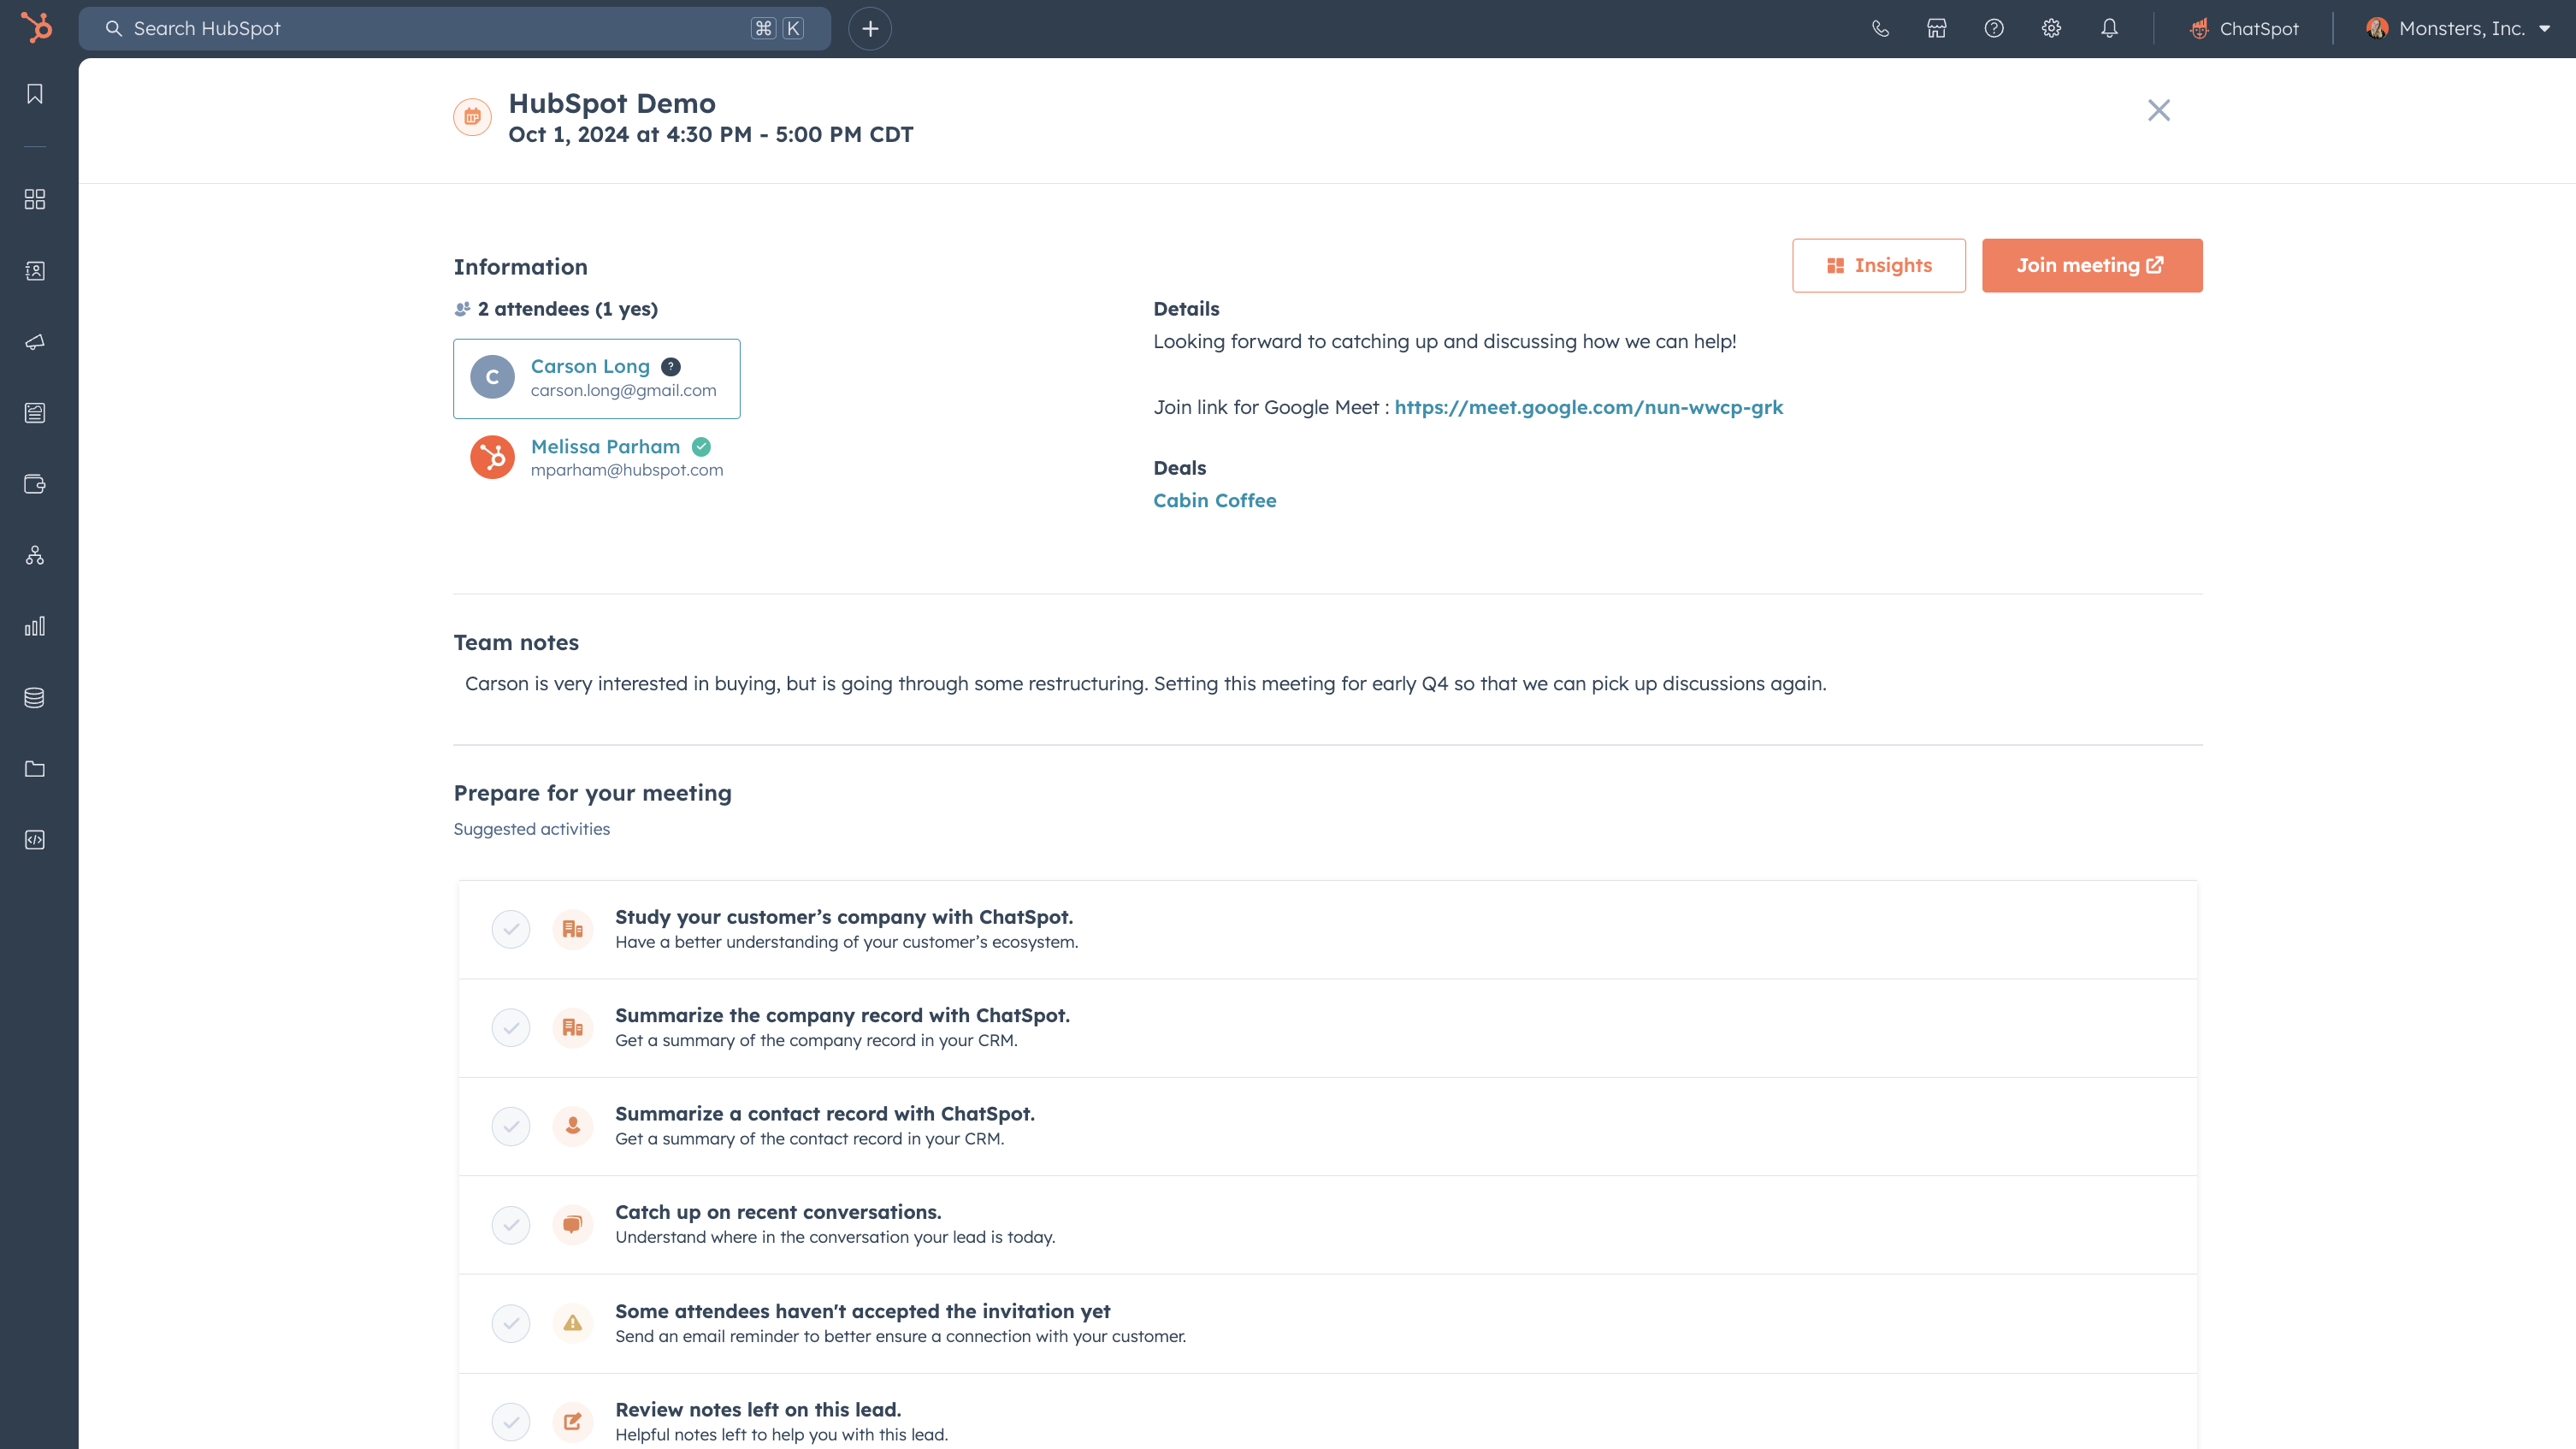This screenshot has height=1449, width=2576.
Task: Click Carson Long's unknown response icon
Action: [x=671, y=366]
